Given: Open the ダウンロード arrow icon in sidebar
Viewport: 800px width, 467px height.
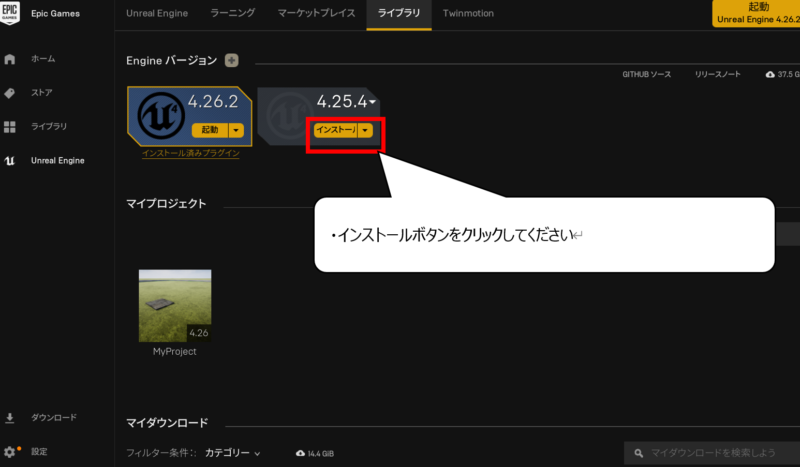Looking at the screenshot, I should (9, 418).
